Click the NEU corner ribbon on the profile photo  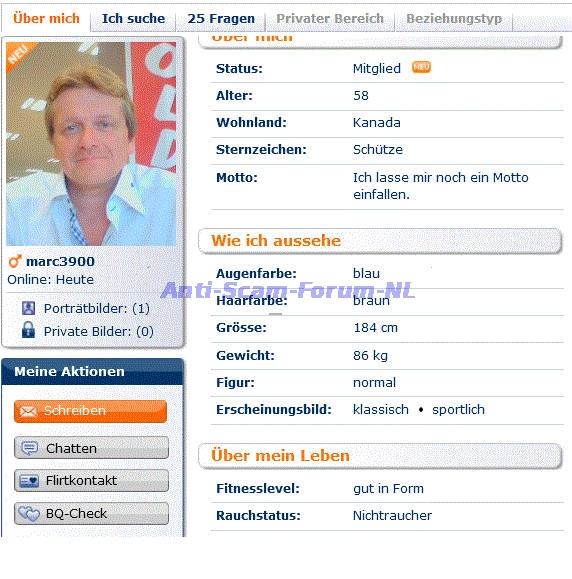point(19,54)
